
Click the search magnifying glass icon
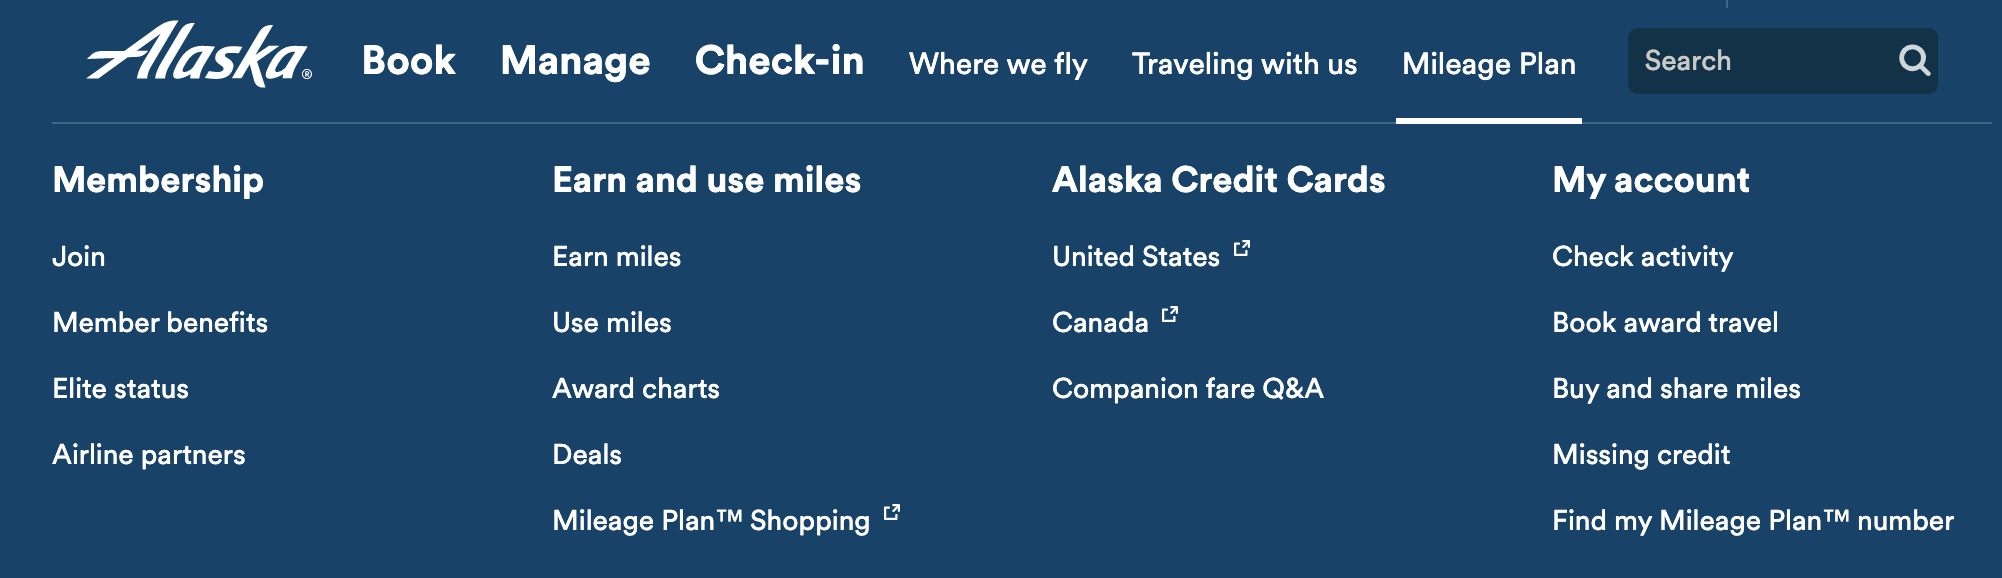[x=1914, y=61]
